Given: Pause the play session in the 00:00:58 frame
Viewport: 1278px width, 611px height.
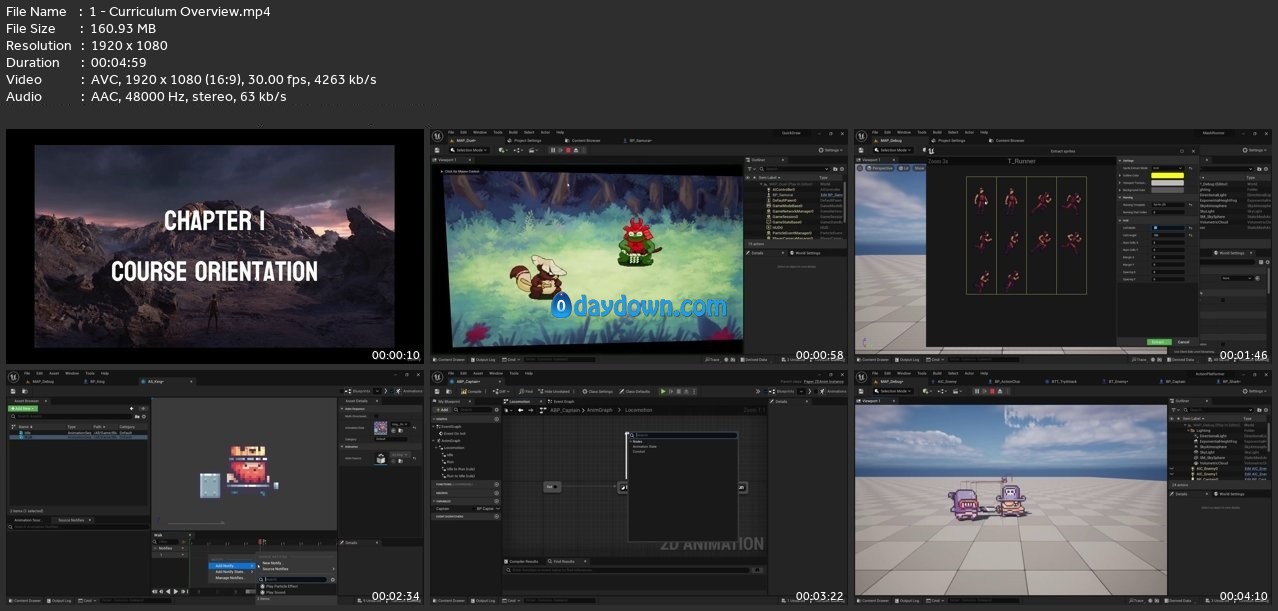Looking at the screenshot, I should 552,150.
